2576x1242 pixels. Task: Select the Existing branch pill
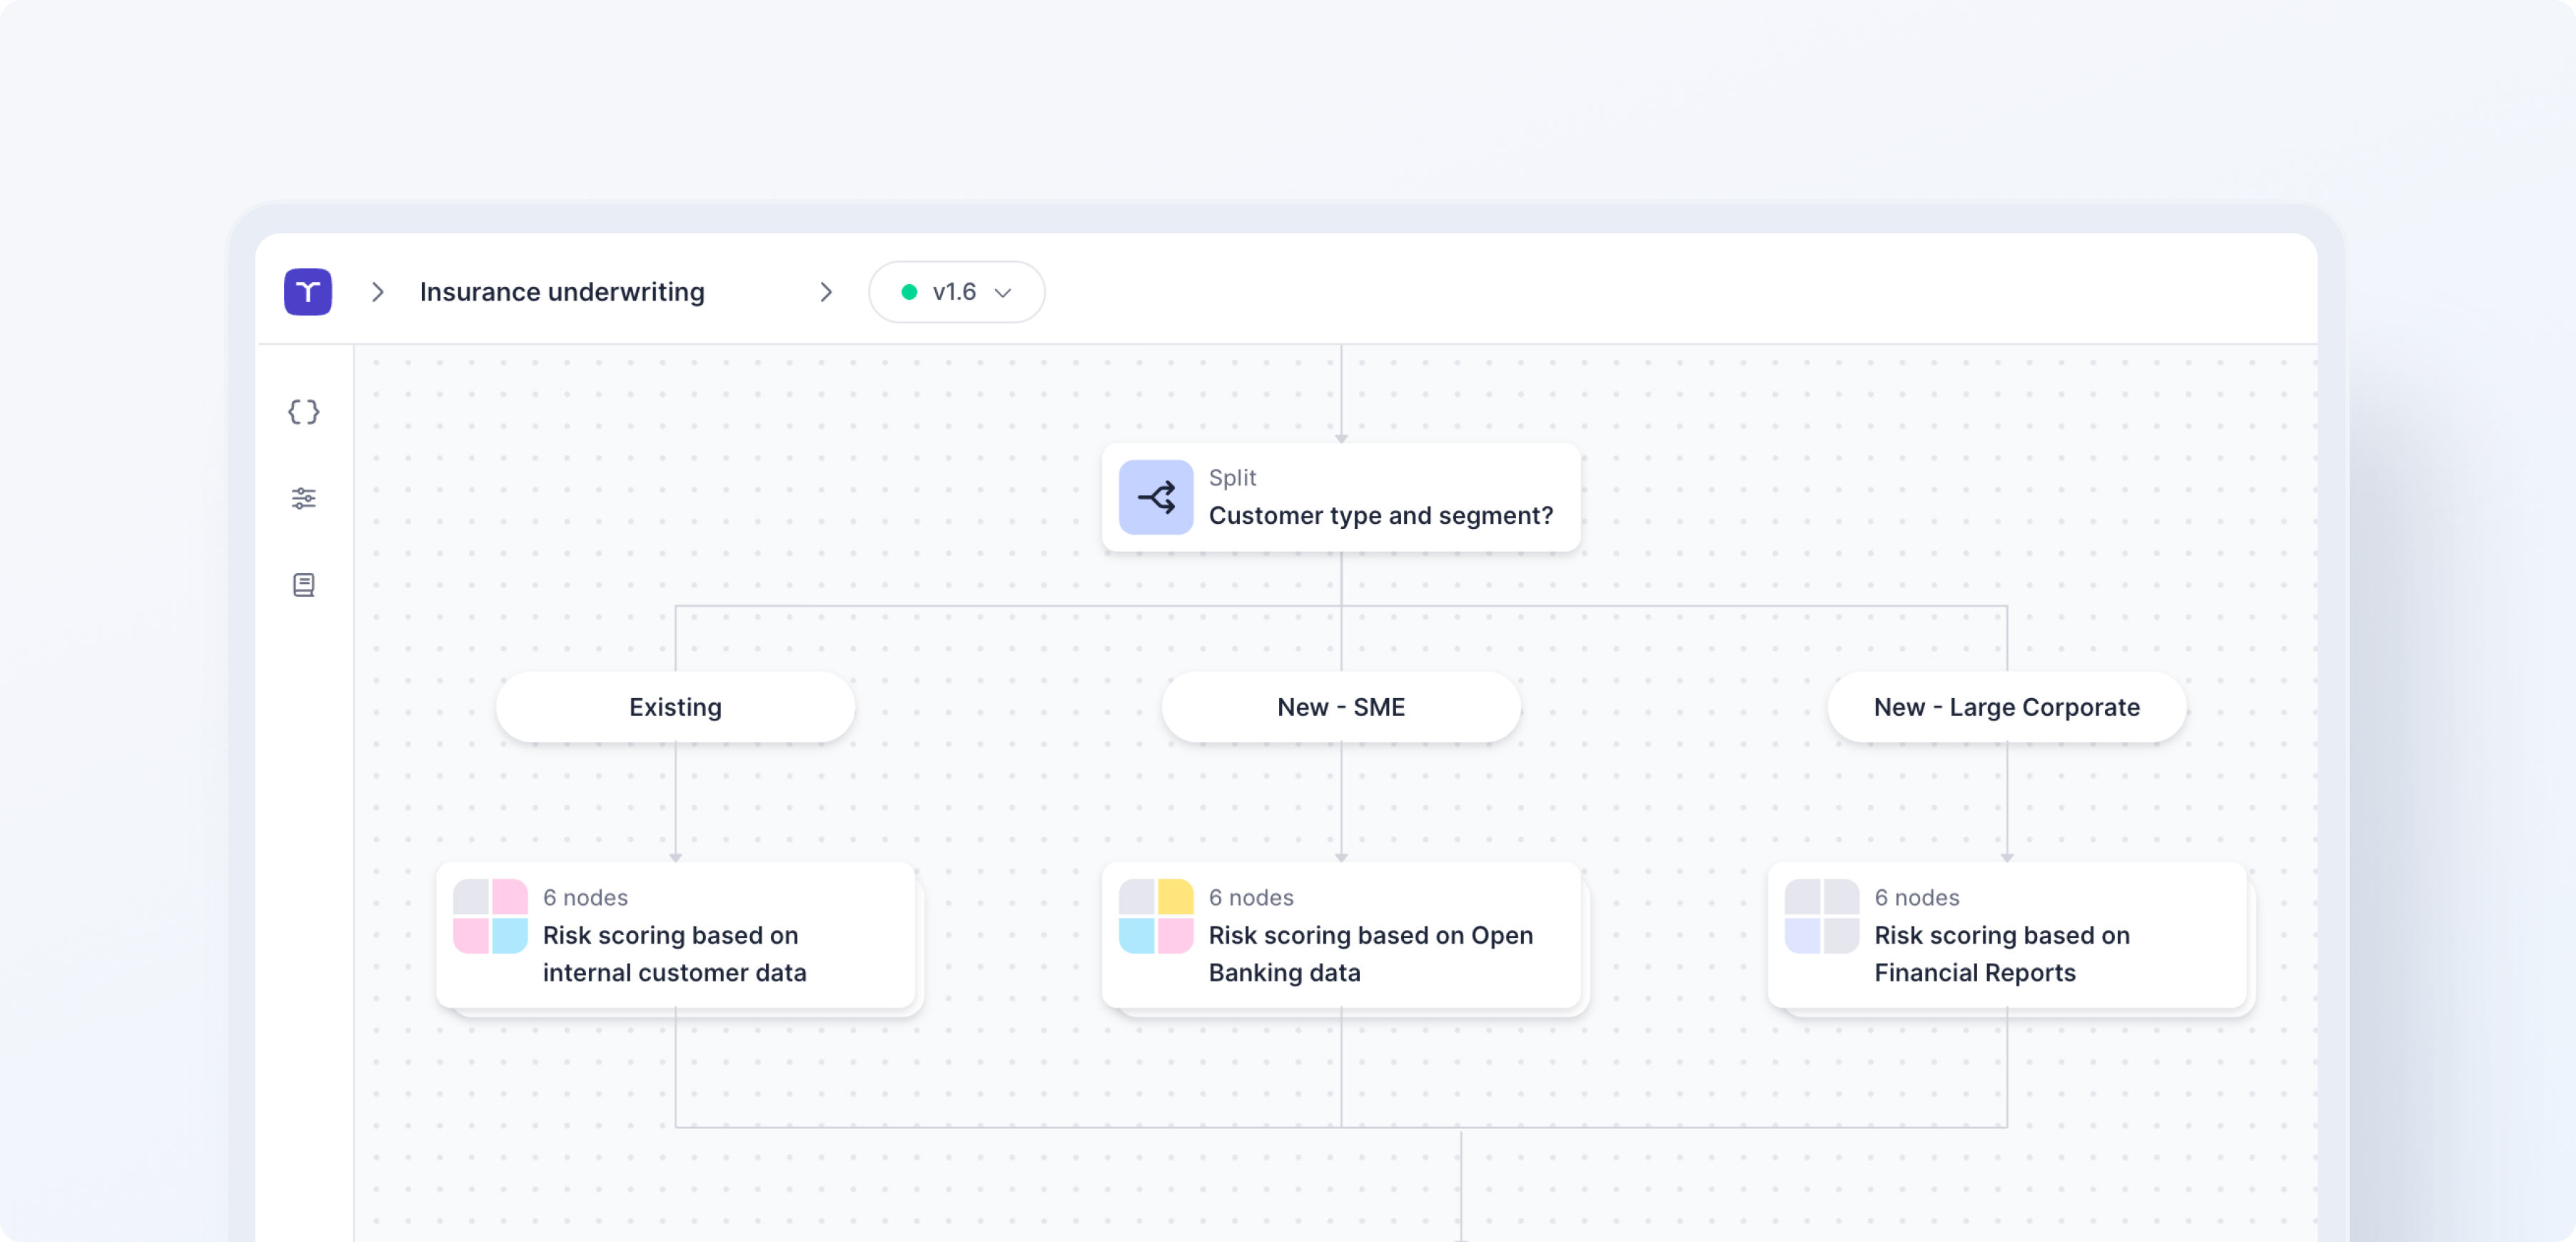click(675, 707)
